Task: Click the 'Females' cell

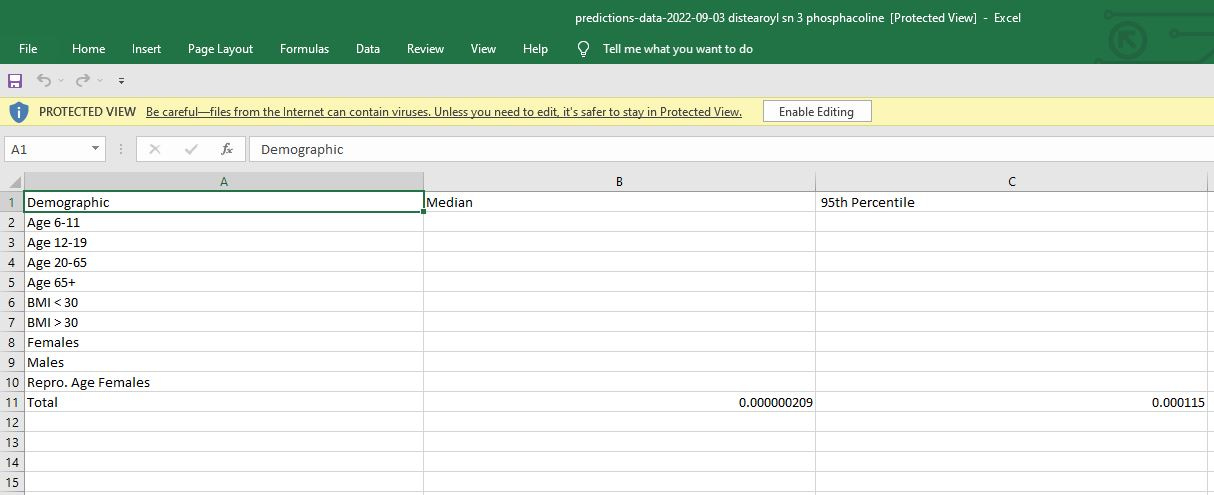Action: (224, 342)
